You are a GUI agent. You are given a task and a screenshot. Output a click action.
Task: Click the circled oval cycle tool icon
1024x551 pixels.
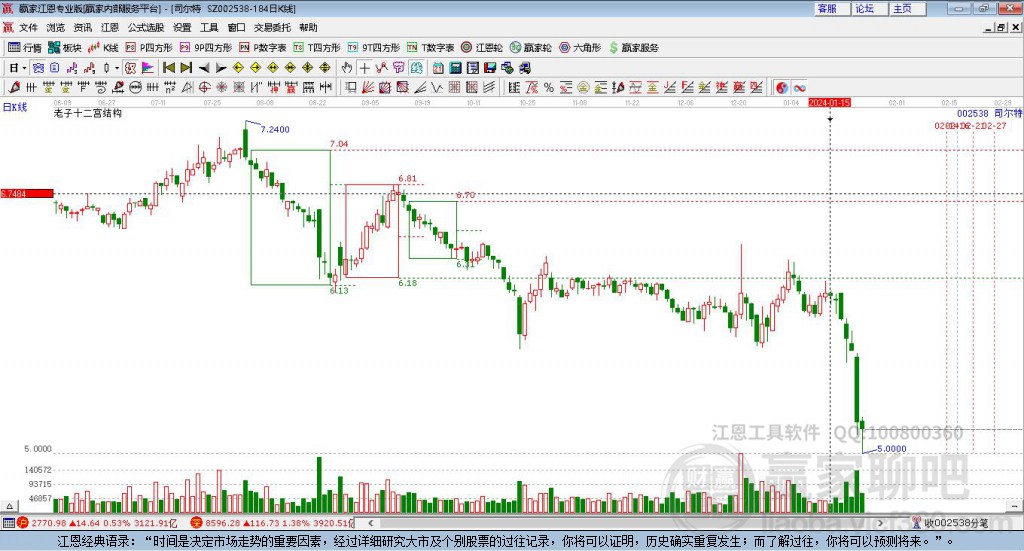(136, 87)
